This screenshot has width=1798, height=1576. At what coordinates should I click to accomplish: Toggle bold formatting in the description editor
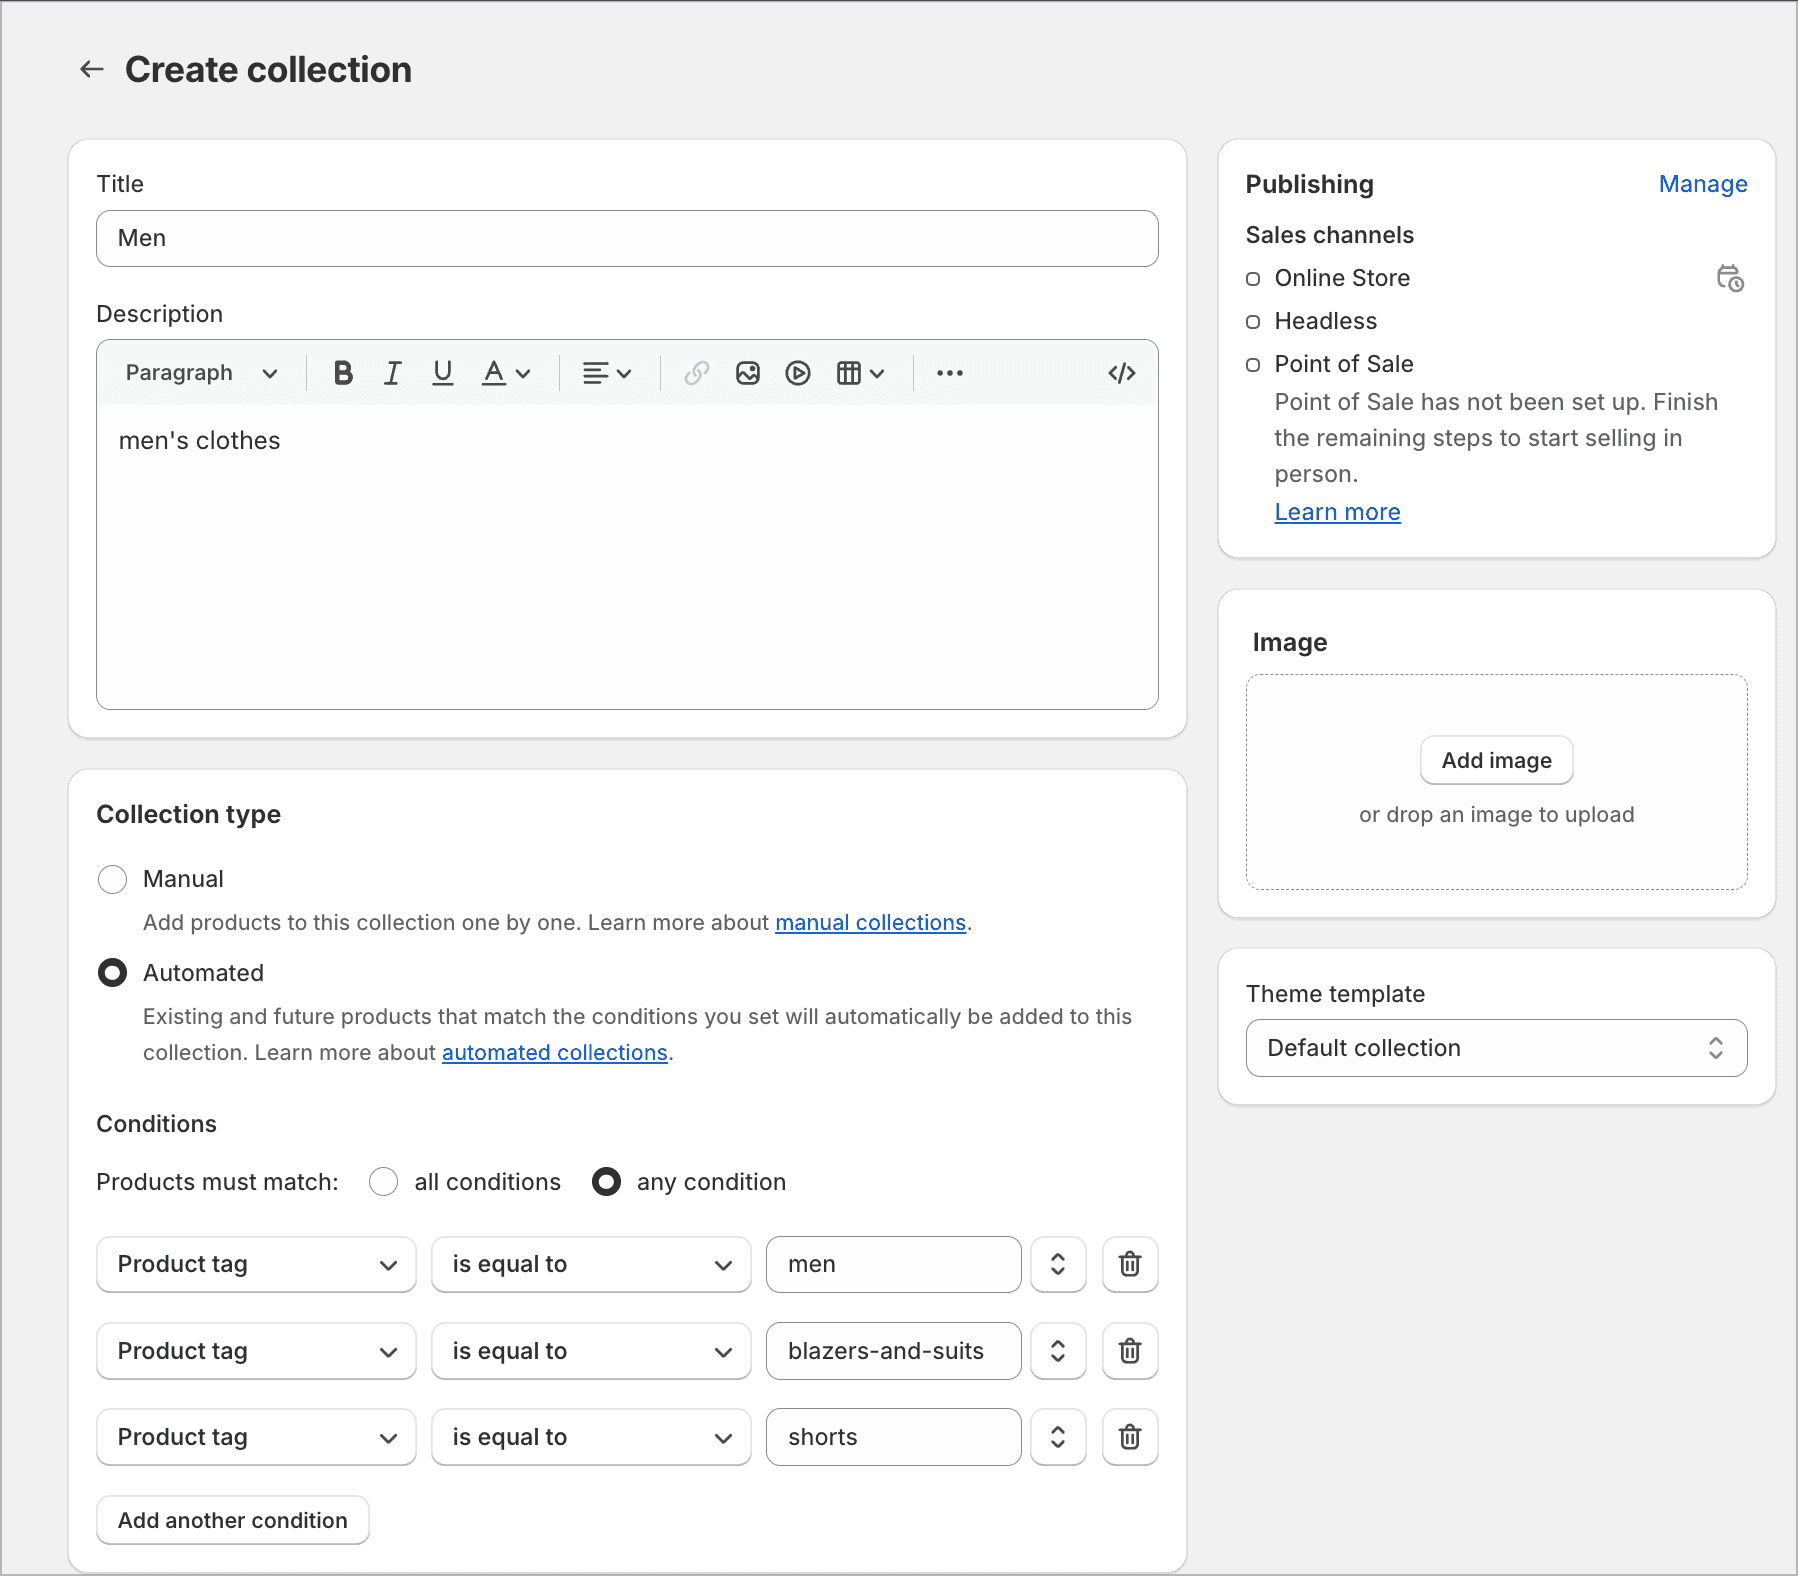click(342, 372)
